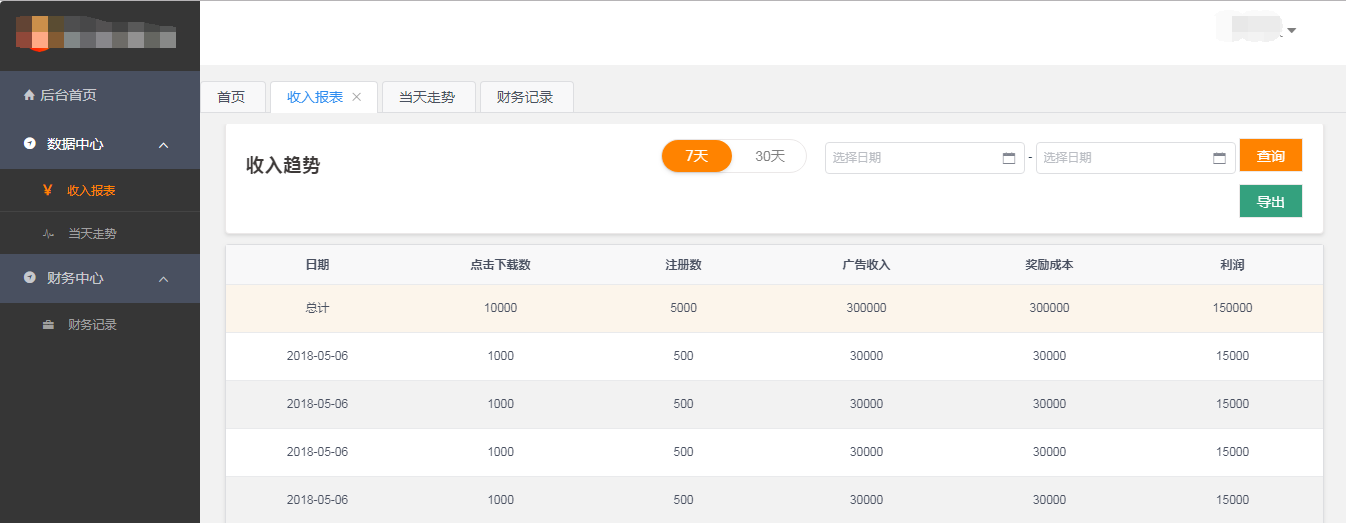Collapse the 财务中心 menu chevron
This screenshot has width=1346, height=523.
164,279
